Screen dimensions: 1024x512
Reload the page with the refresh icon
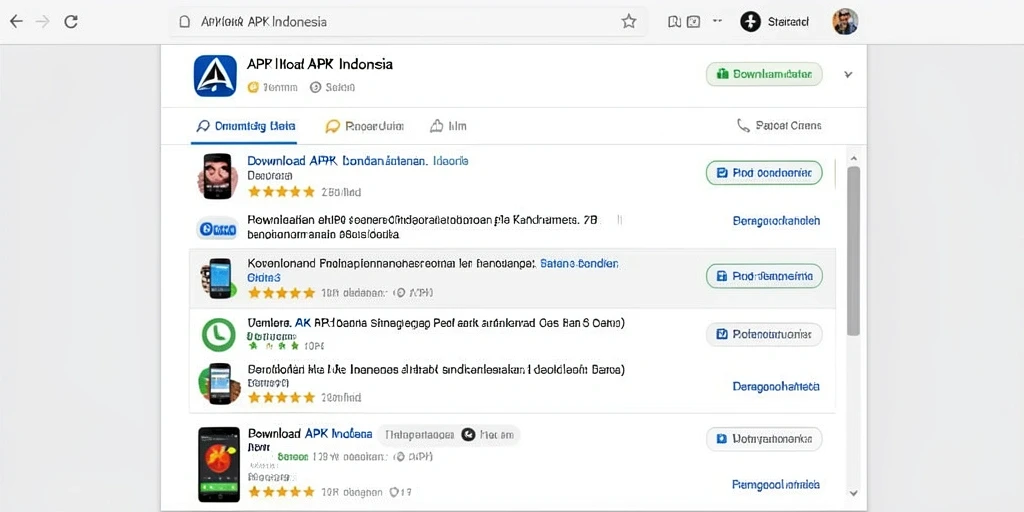[71, 22]
